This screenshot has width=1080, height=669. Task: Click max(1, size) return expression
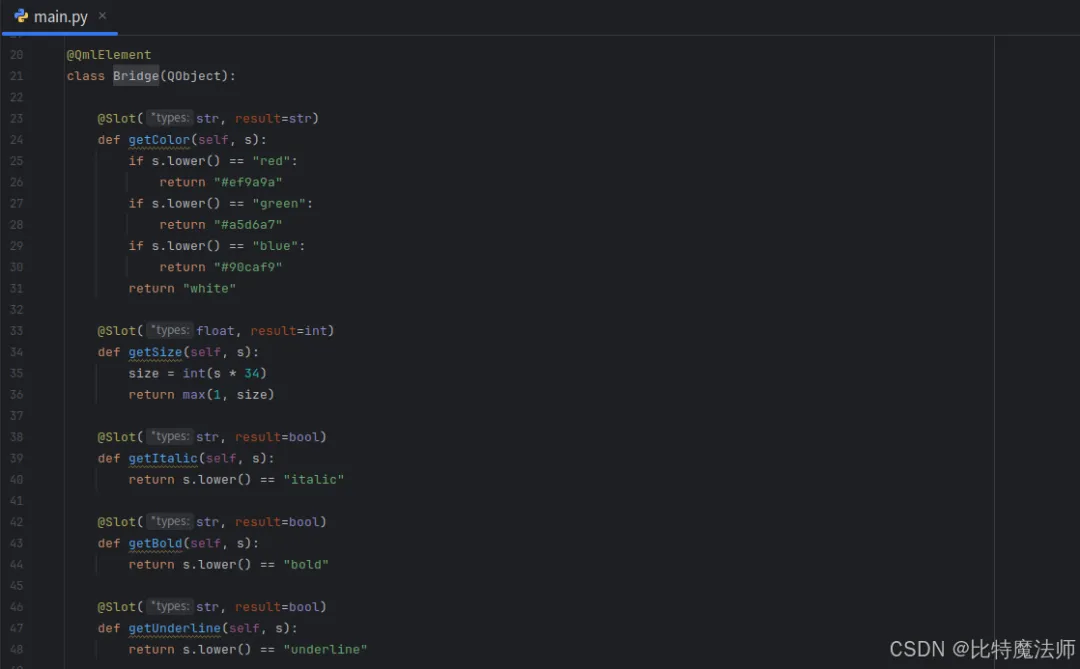click(228, 394)
